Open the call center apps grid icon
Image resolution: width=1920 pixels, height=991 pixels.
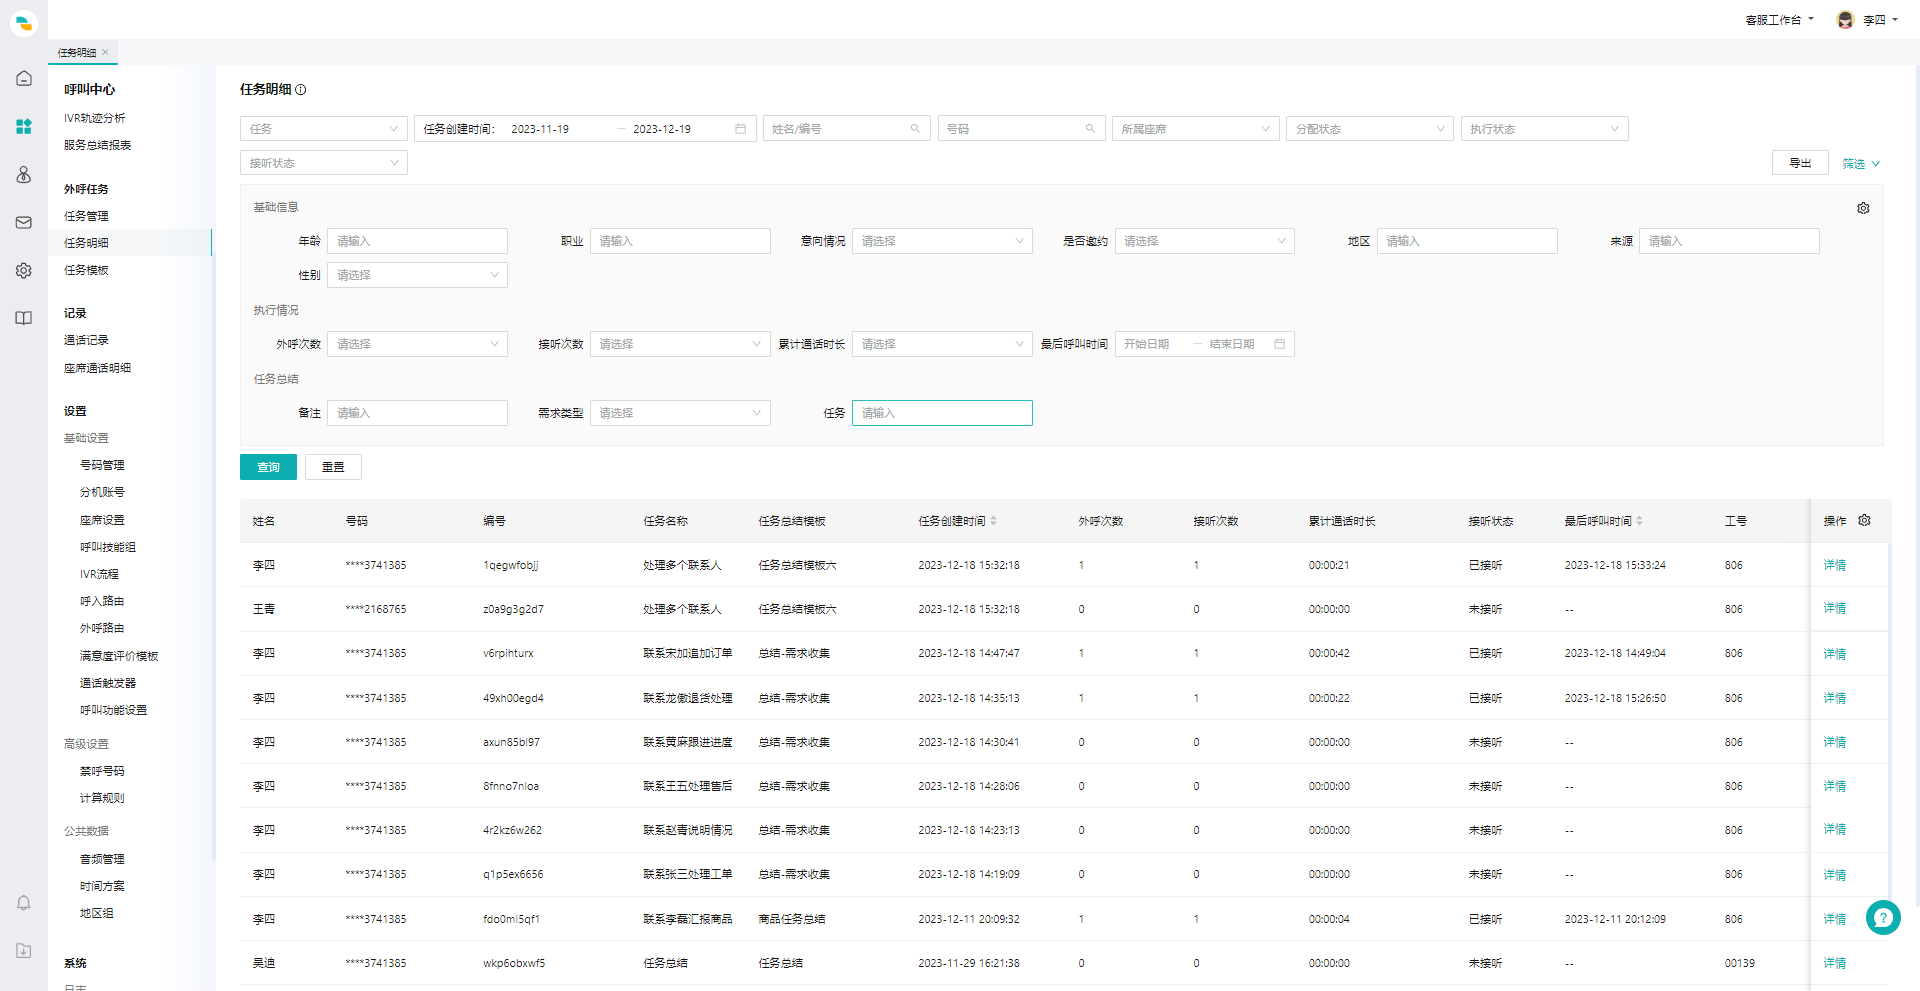[x=24, y=126]
